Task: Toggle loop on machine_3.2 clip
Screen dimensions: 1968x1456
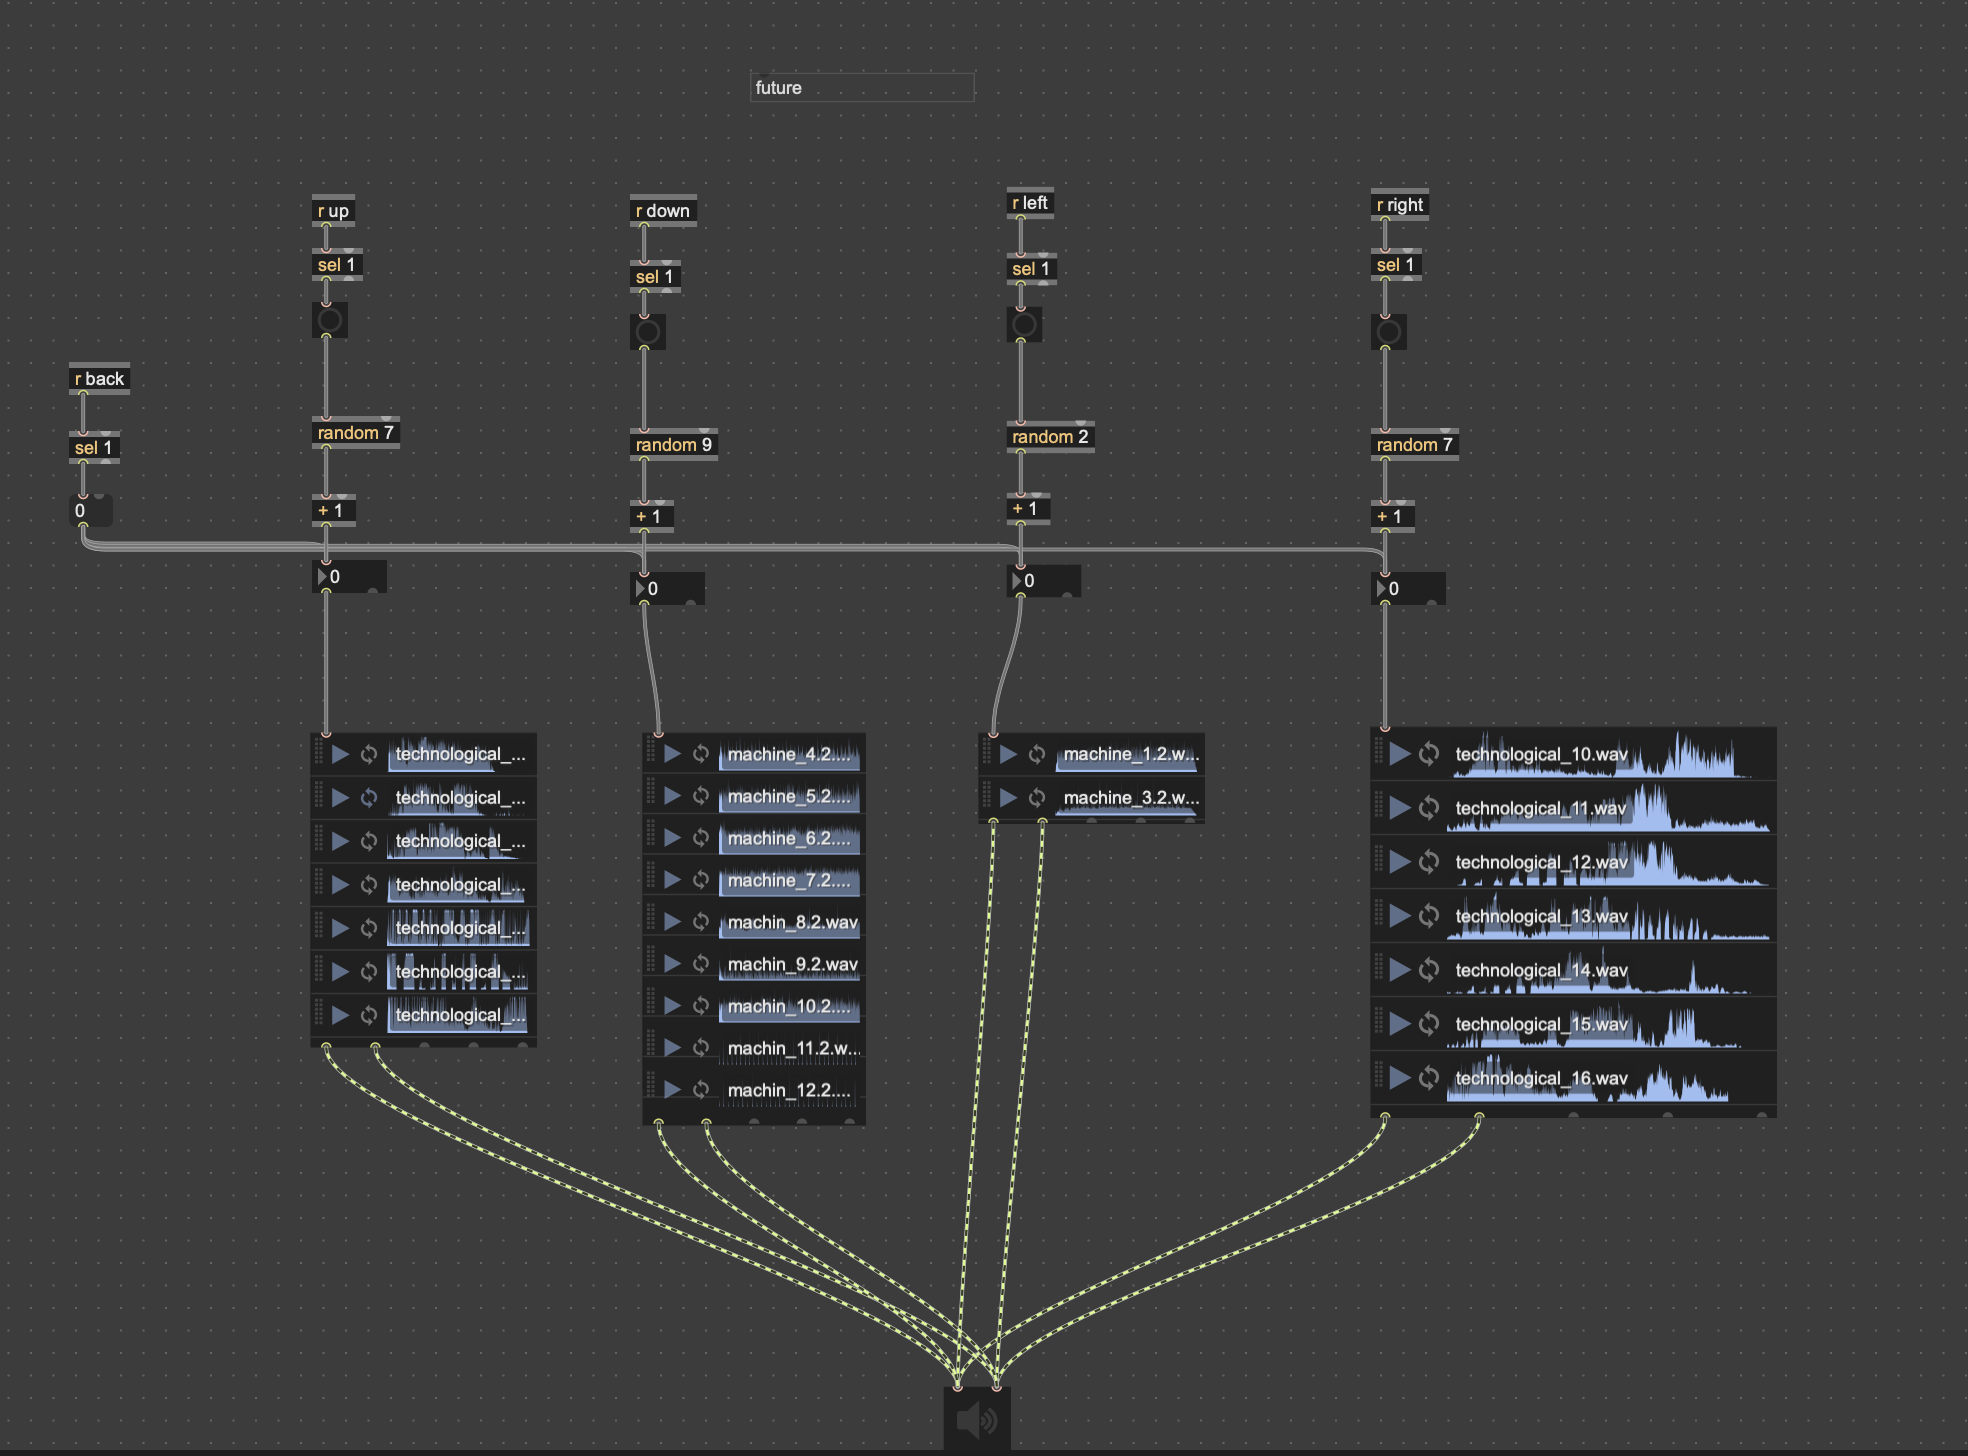Action: (x=1037, y=798)
